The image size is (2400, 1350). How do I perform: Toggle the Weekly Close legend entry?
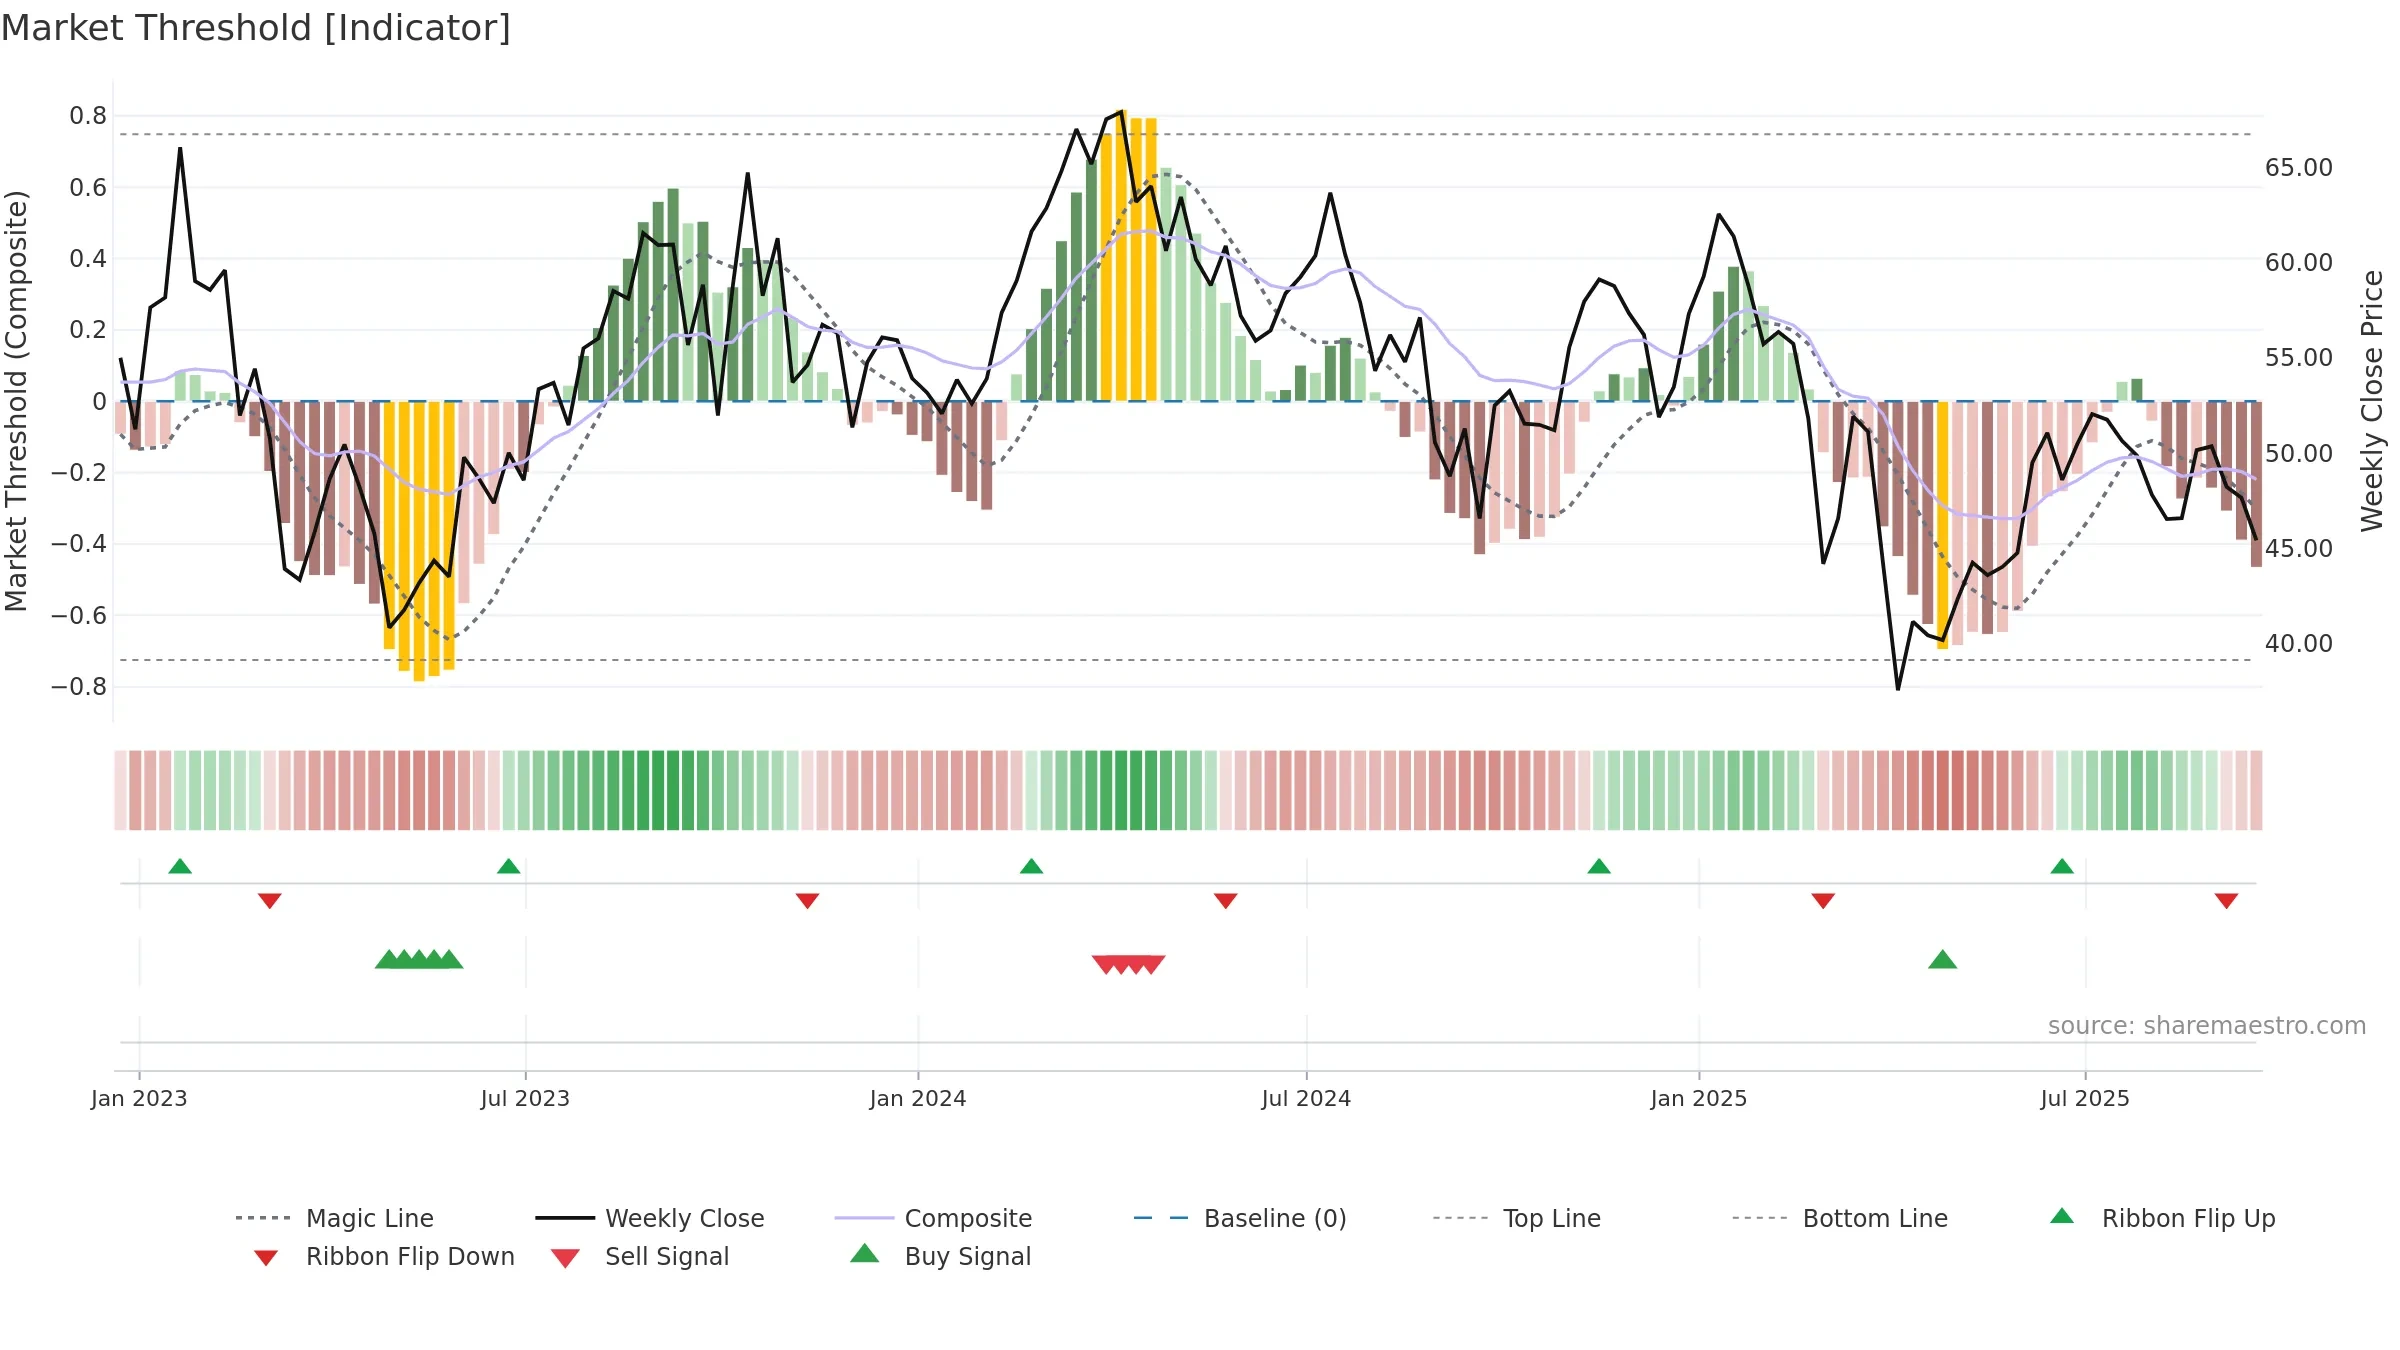650,1218
